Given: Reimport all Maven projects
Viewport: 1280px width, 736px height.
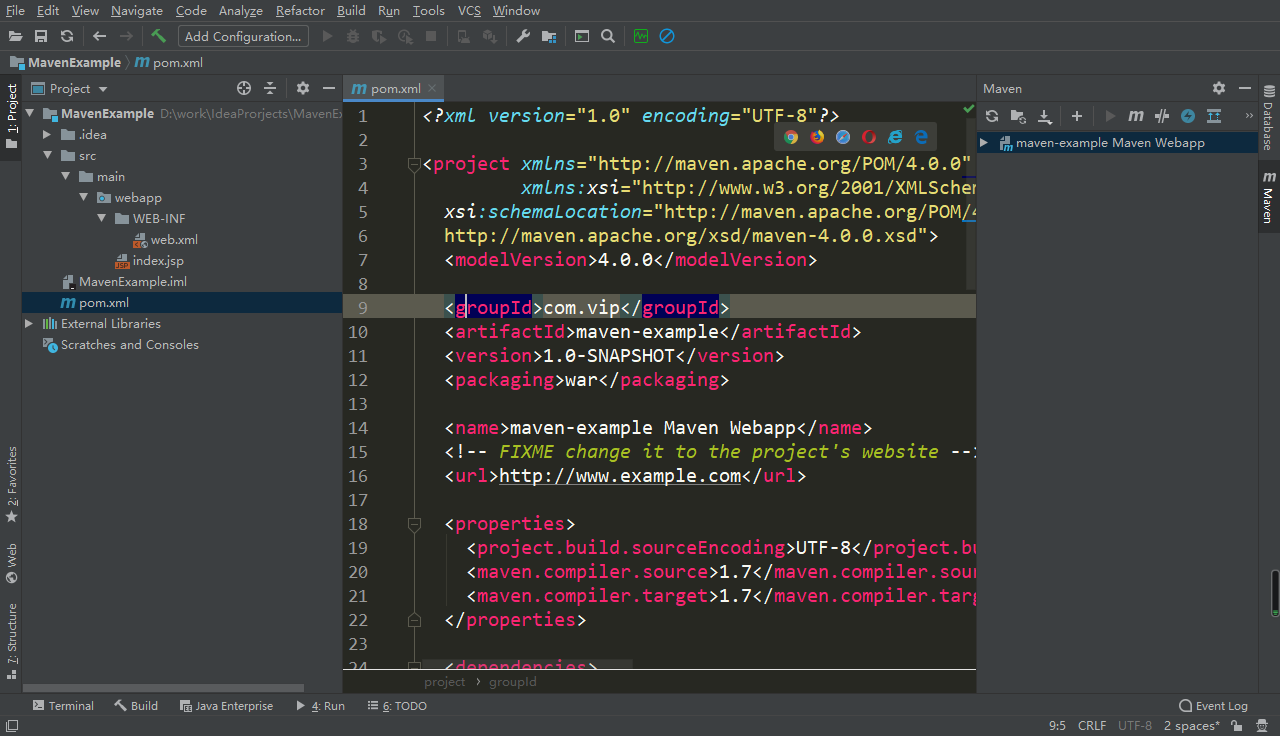Looking at the screenshot, I should click(x=992, y=116).
